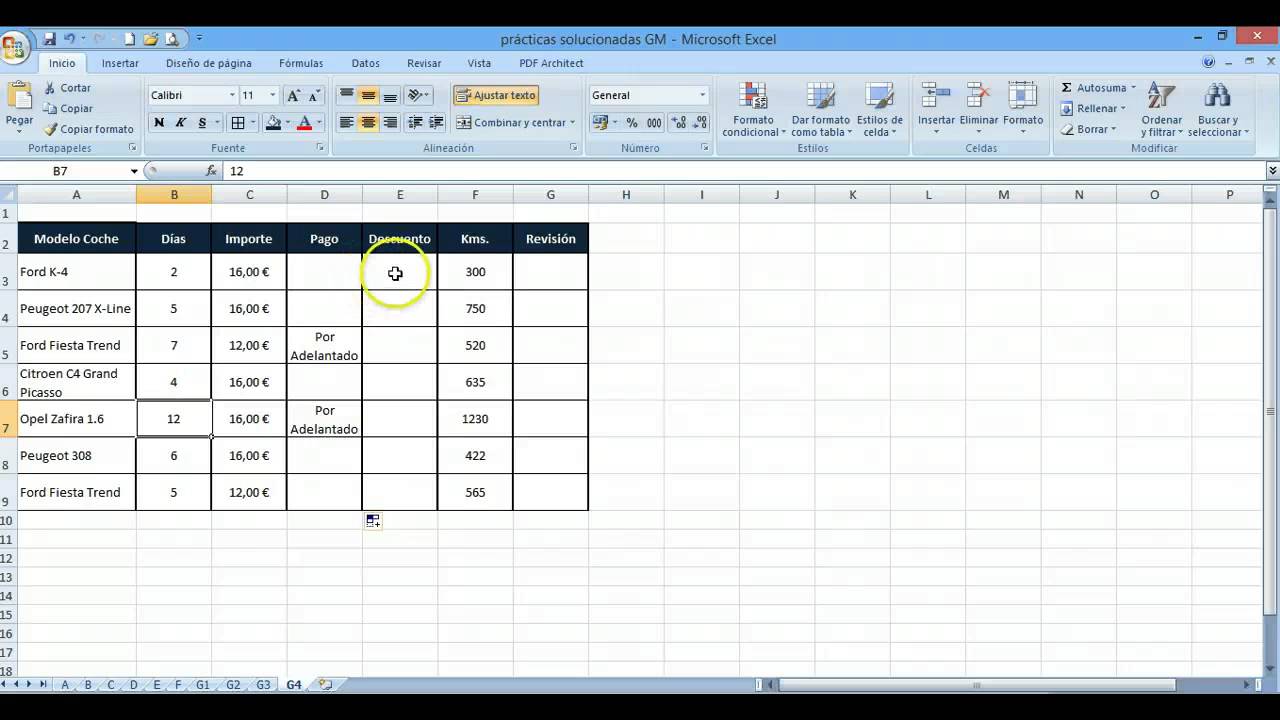Apply percent style
Screen dimensions: 1280x720
click(x=632, y=123)
